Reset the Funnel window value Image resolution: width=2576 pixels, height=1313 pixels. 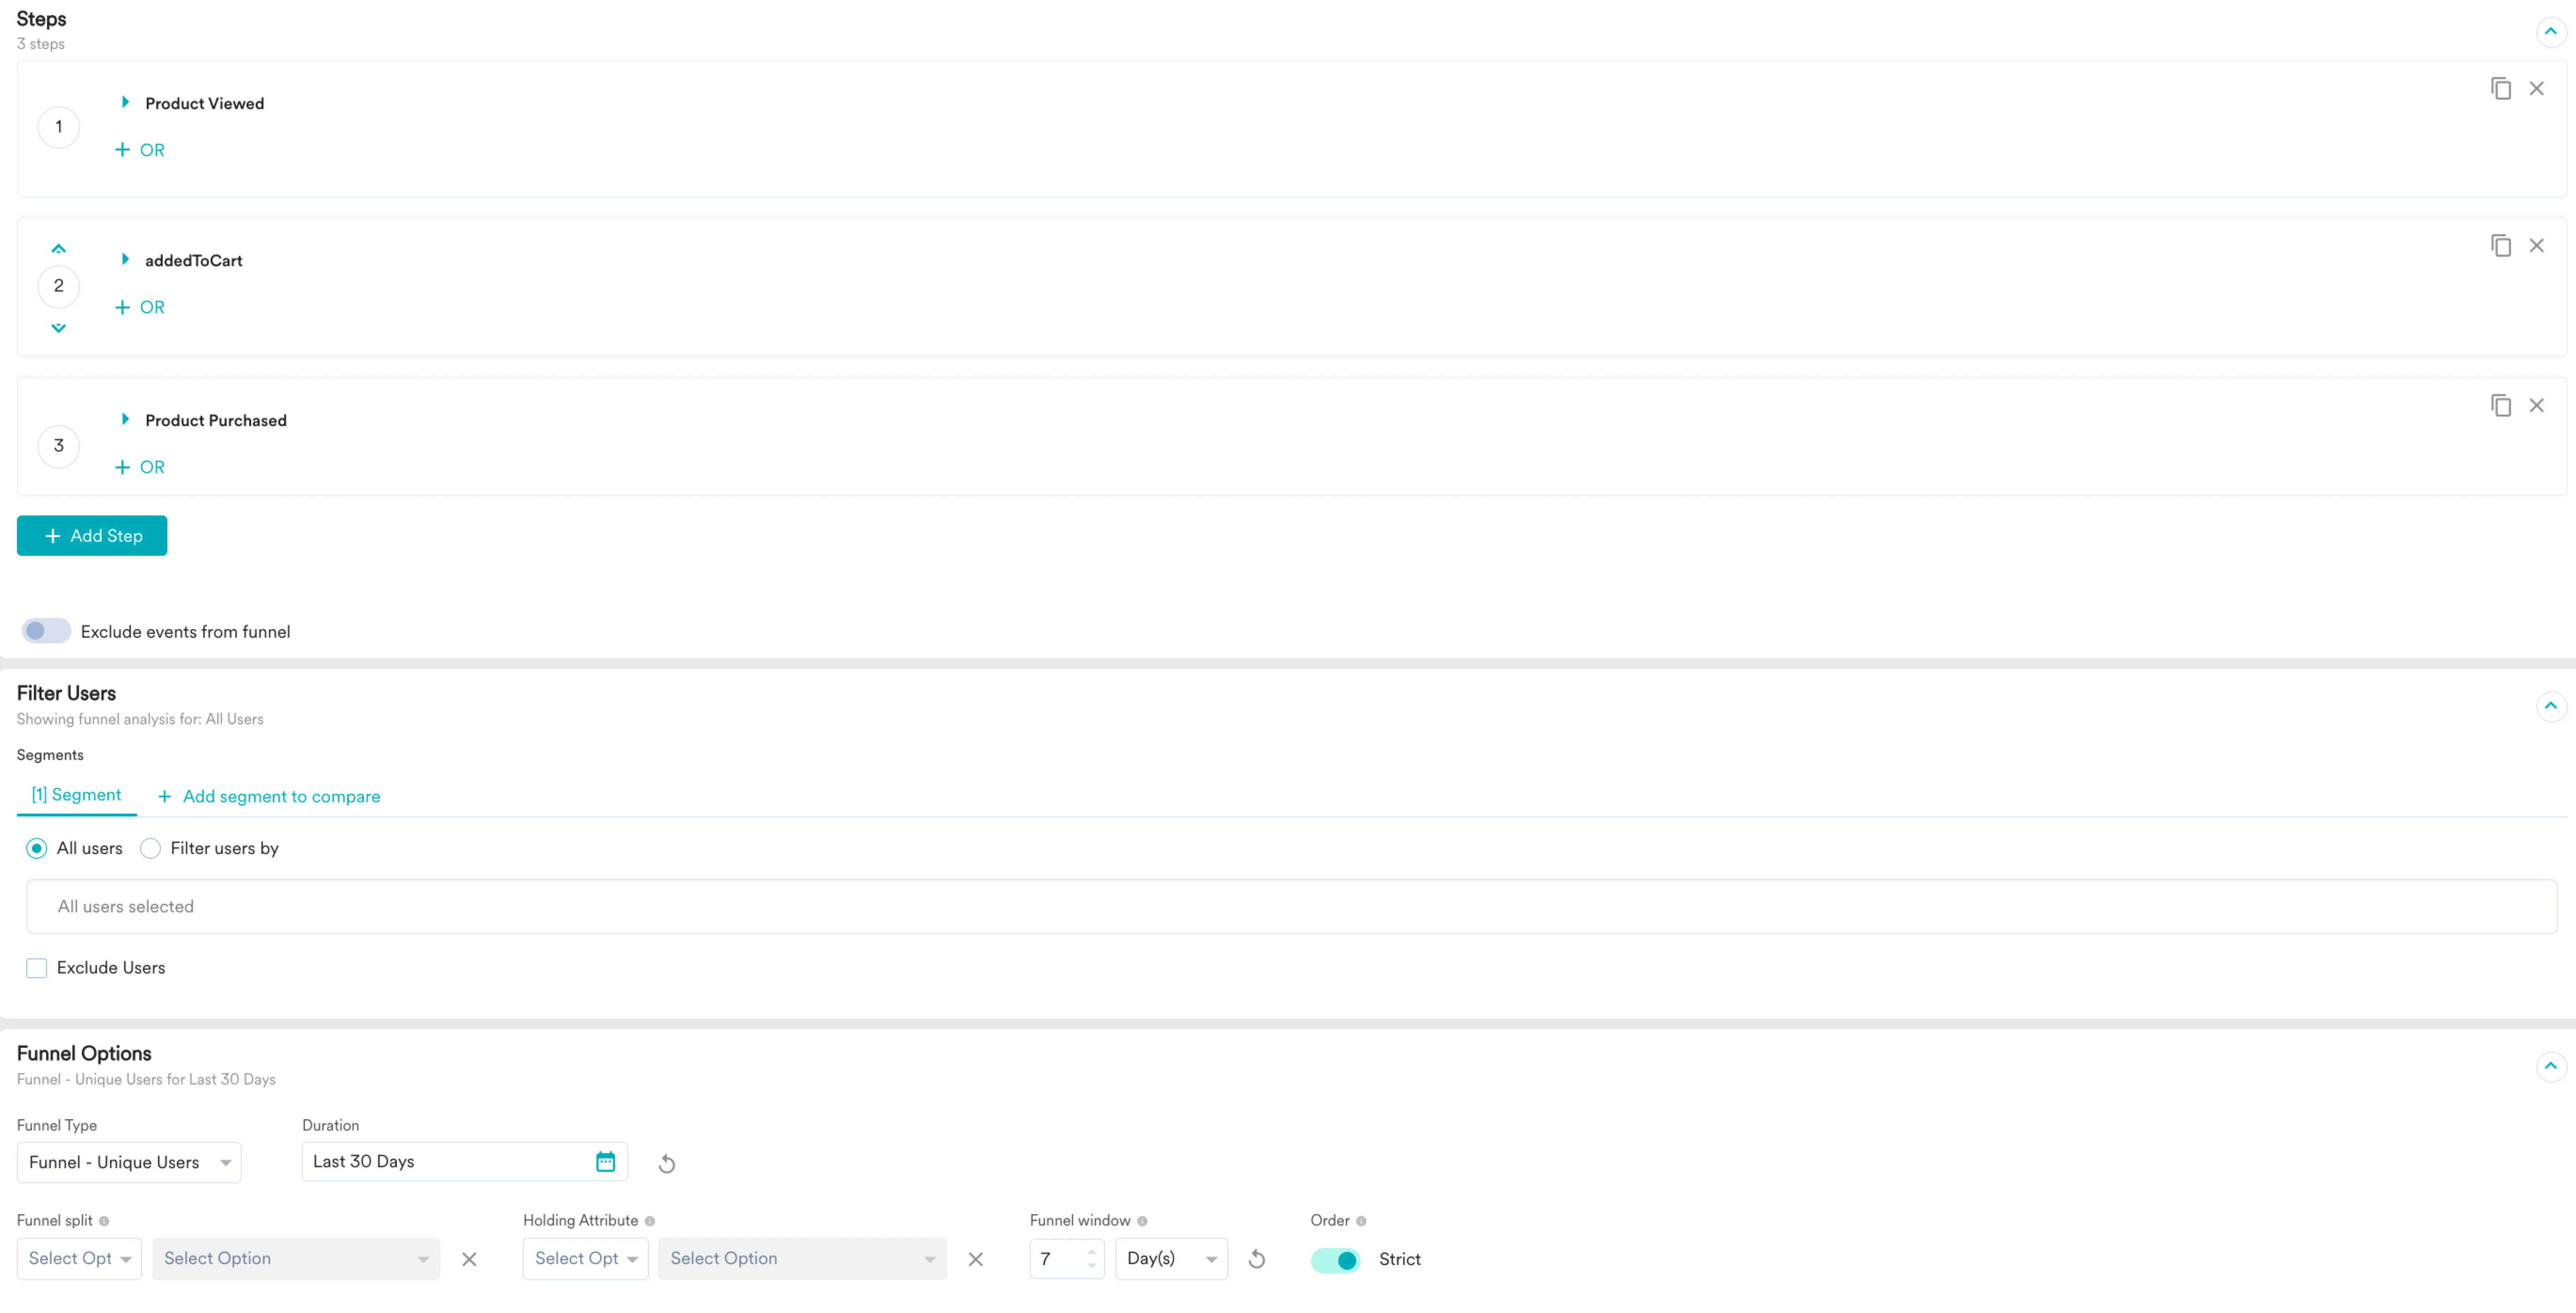1257,1259
